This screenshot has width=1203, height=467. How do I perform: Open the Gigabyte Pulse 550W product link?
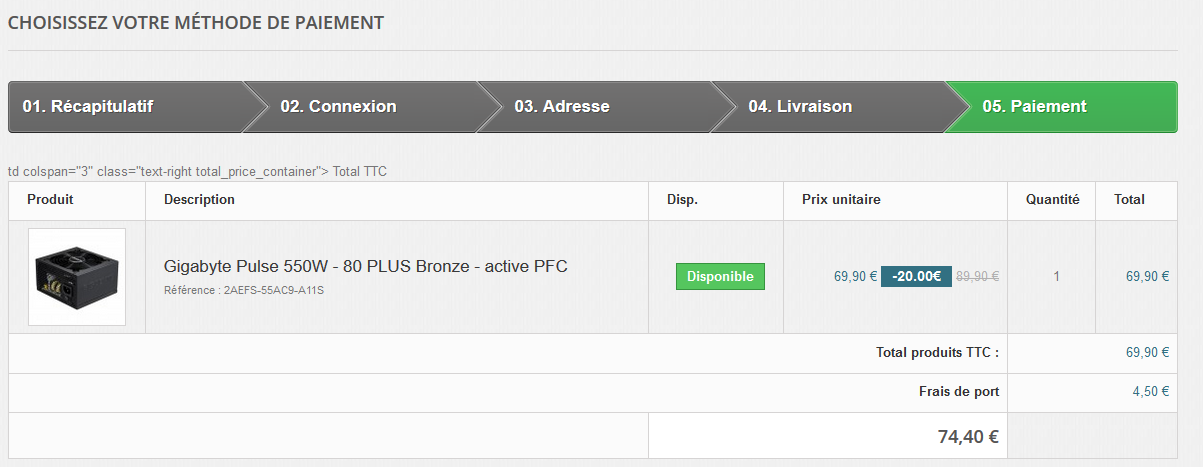366,267
